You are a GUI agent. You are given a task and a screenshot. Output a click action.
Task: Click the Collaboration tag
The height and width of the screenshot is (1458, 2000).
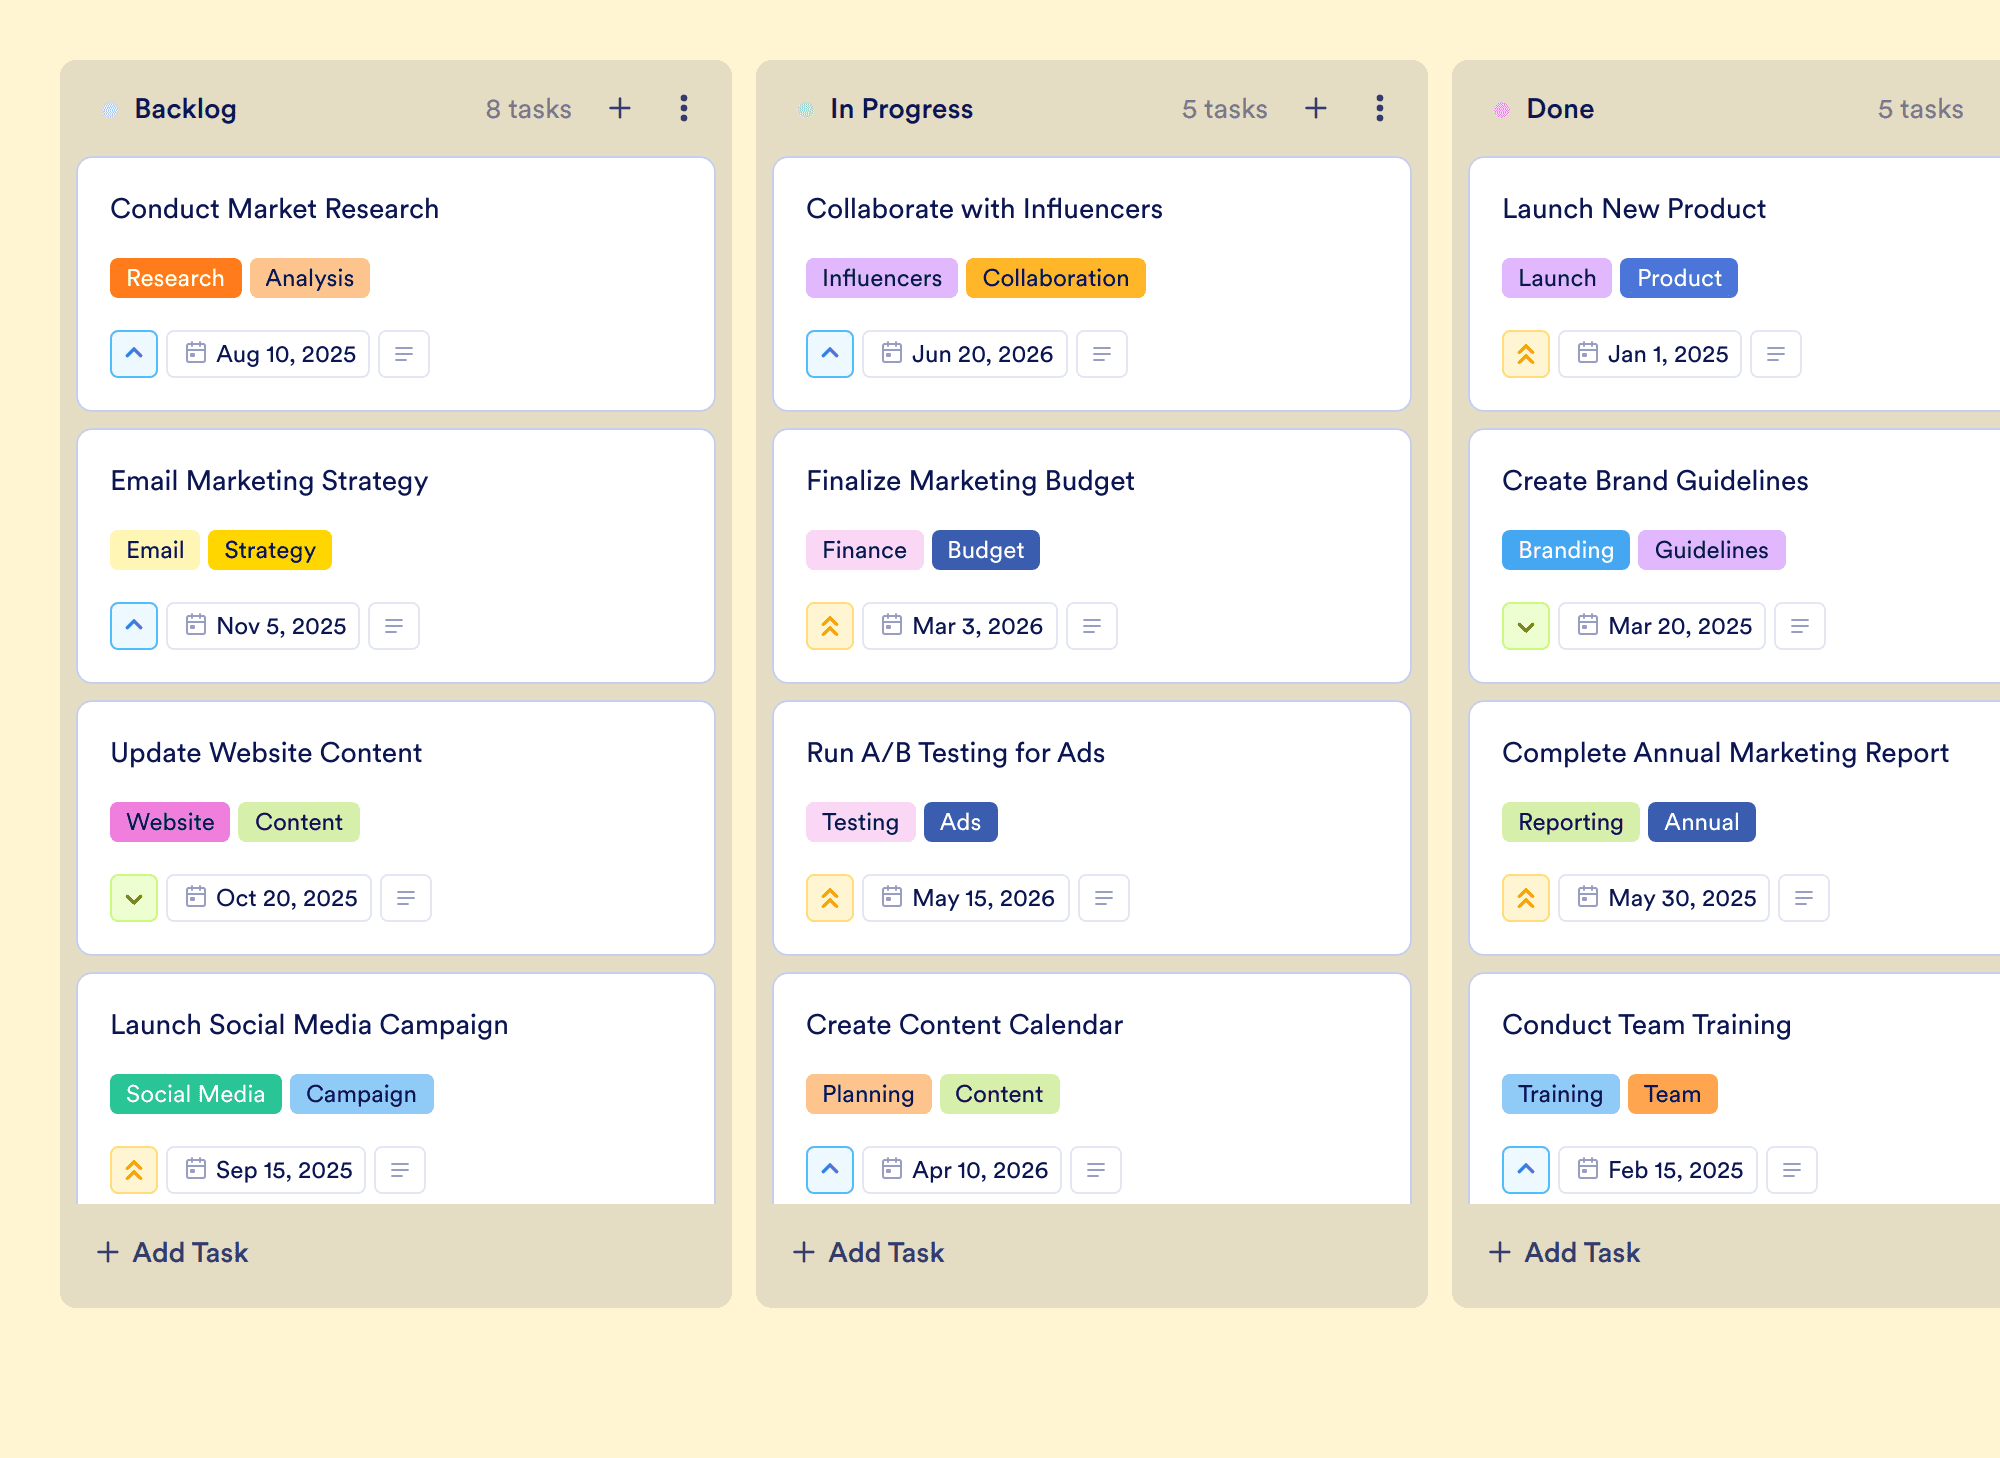[1056, 278]
